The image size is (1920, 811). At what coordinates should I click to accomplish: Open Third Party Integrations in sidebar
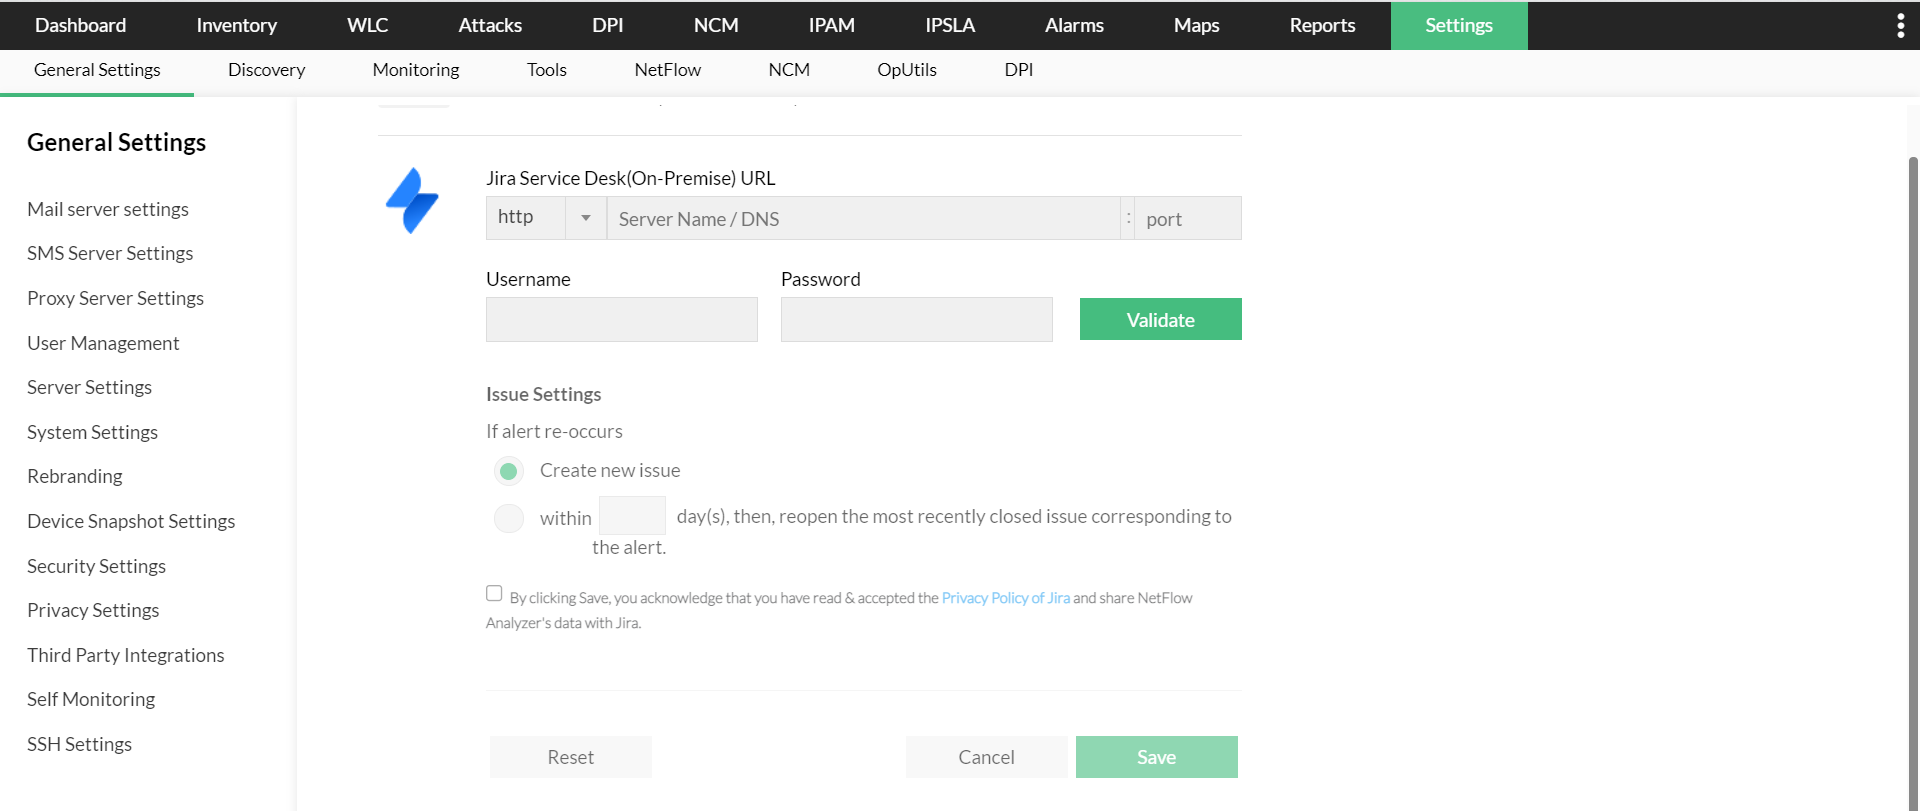(126, 655)
